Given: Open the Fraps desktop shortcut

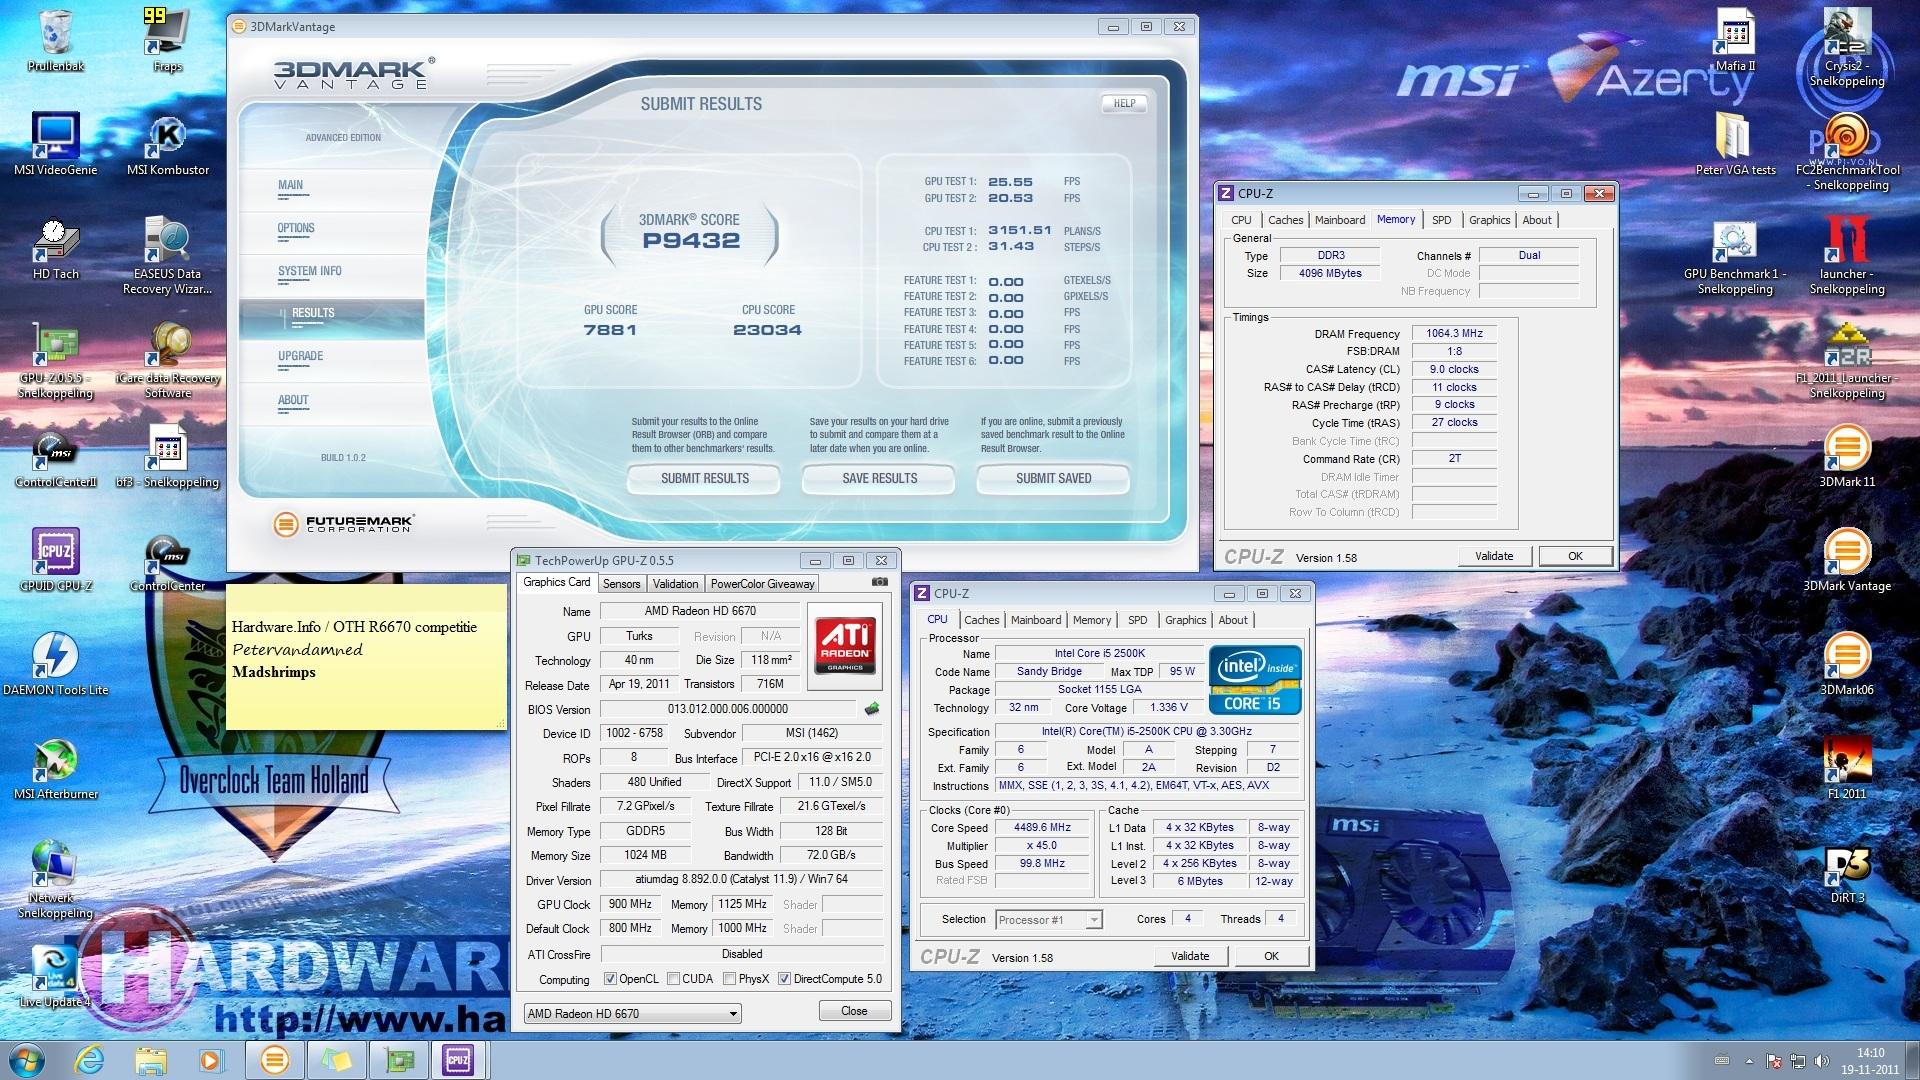Looking at the screenshot, I should coord(167,40).
